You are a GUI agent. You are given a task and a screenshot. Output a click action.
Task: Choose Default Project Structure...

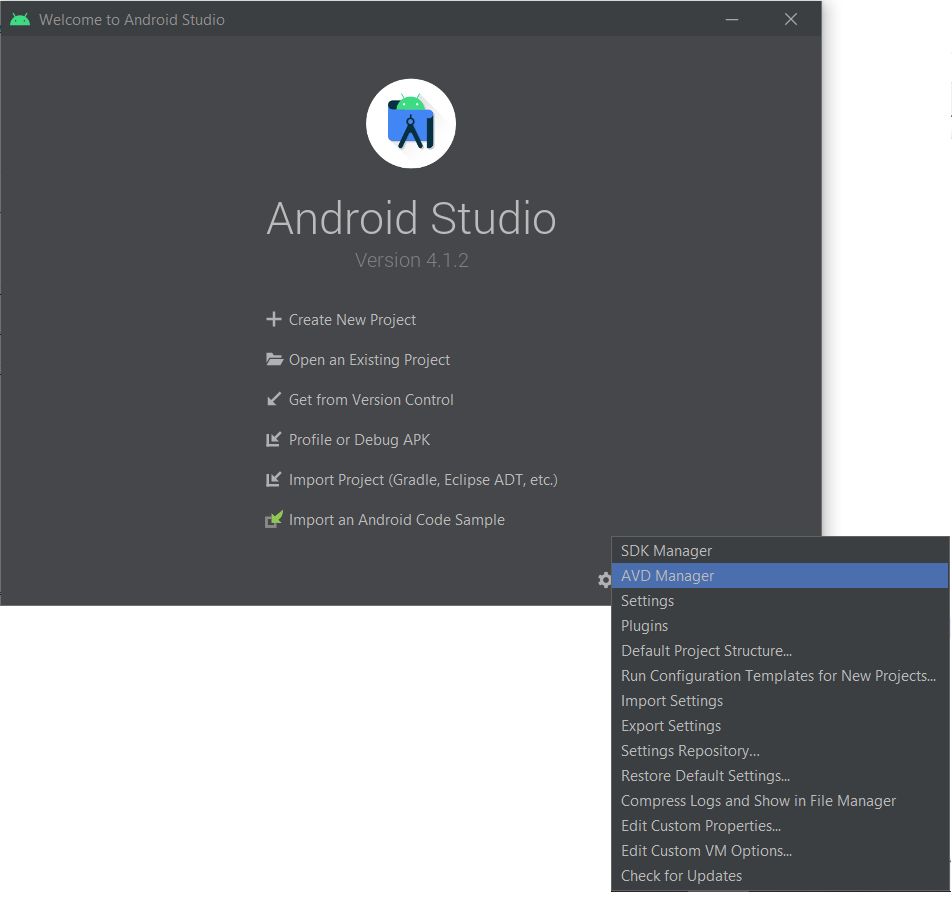[x=780, y=651]
